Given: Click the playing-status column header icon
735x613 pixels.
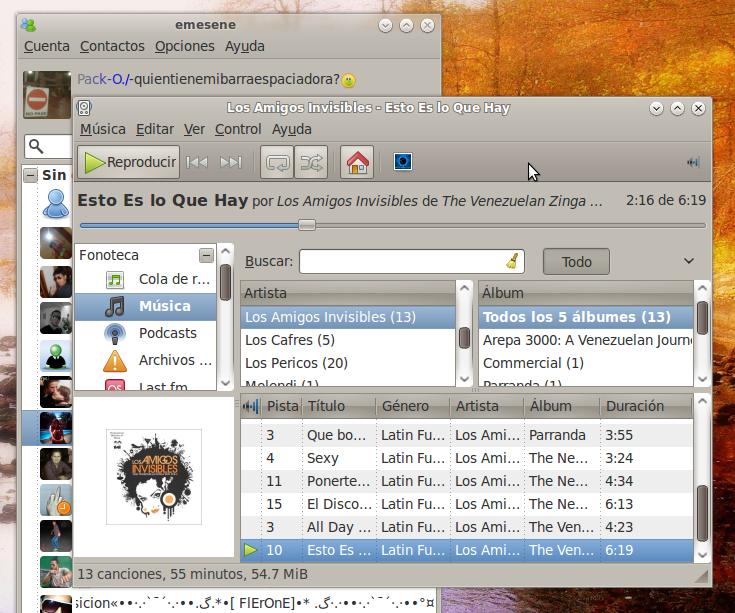Looking at the screenshot, I should point(251,406).
